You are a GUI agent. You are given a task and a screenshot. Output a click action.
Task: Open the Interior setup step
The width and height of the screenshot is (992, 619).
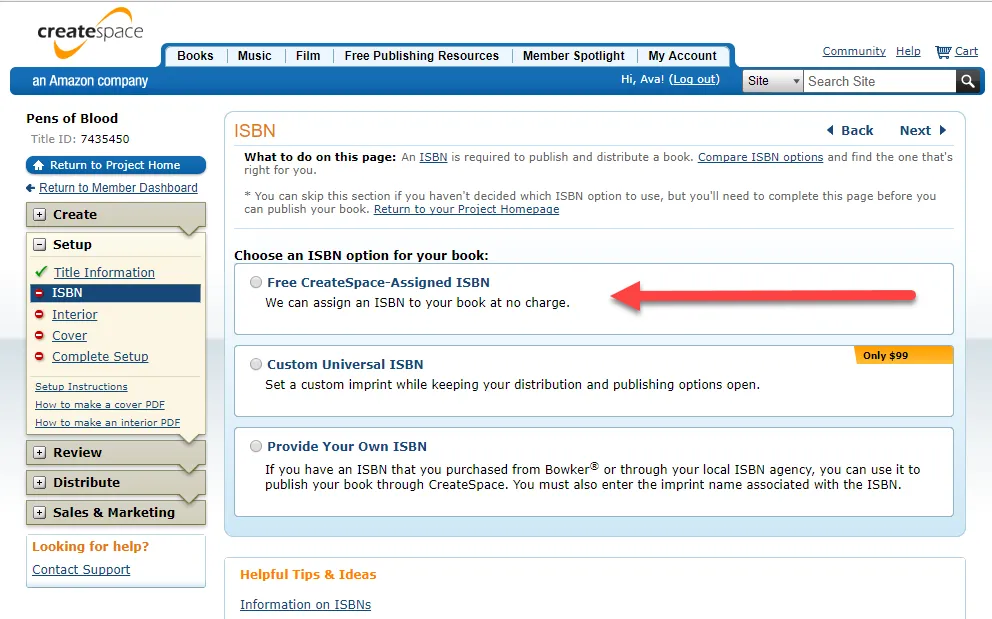point(75,315)
